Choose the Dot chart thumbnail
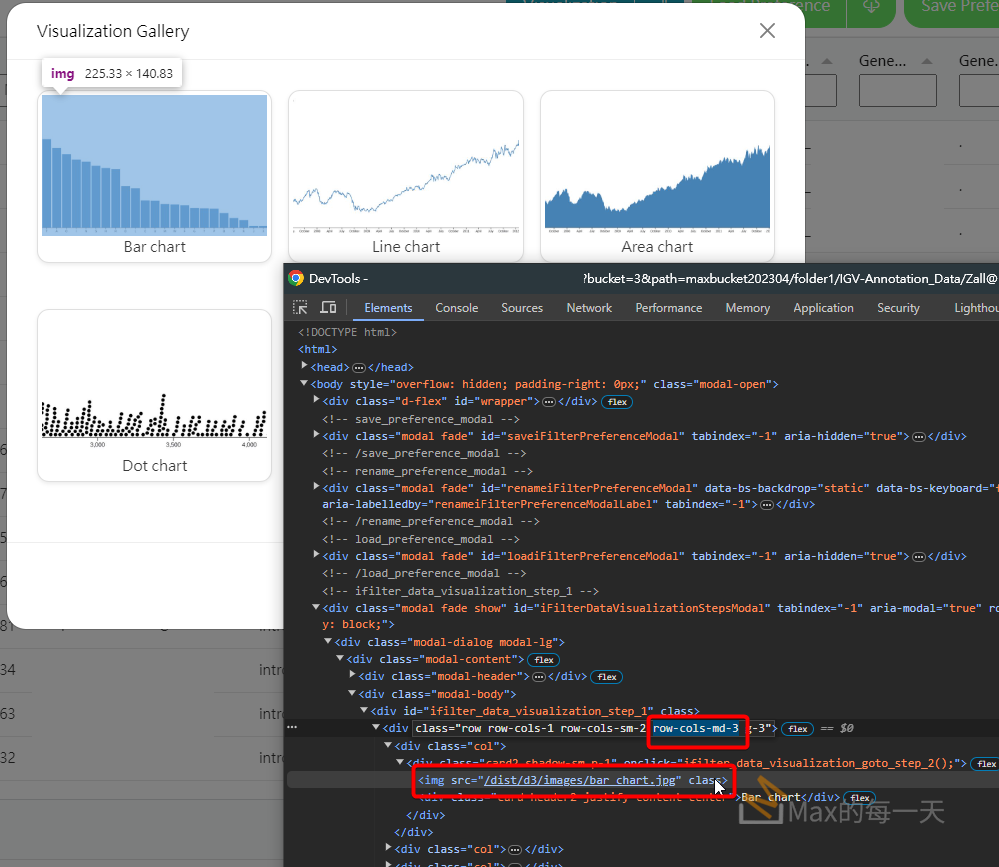 tap(154, 396)
